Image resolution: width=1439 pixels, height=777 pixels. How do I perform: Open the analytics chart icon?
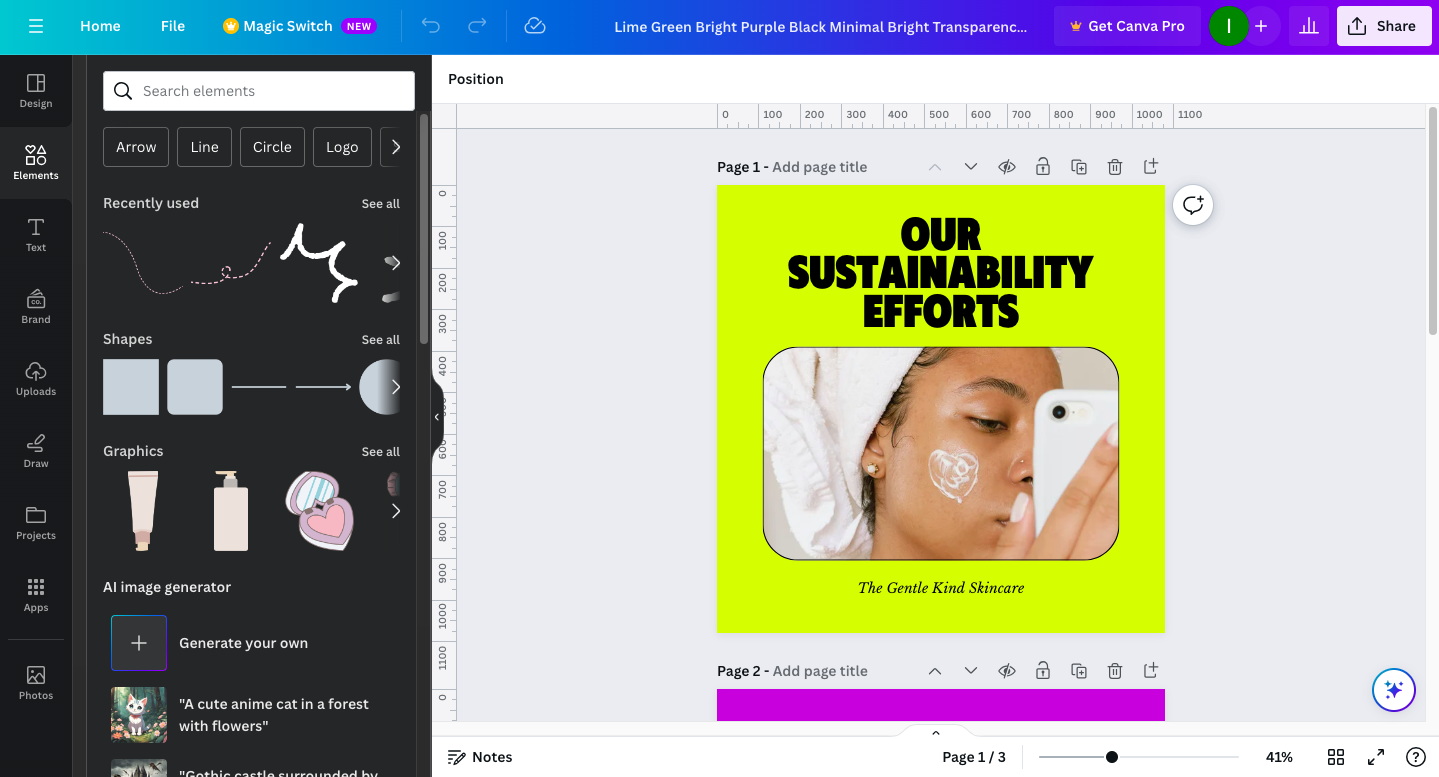click(x=1308, y=26)
